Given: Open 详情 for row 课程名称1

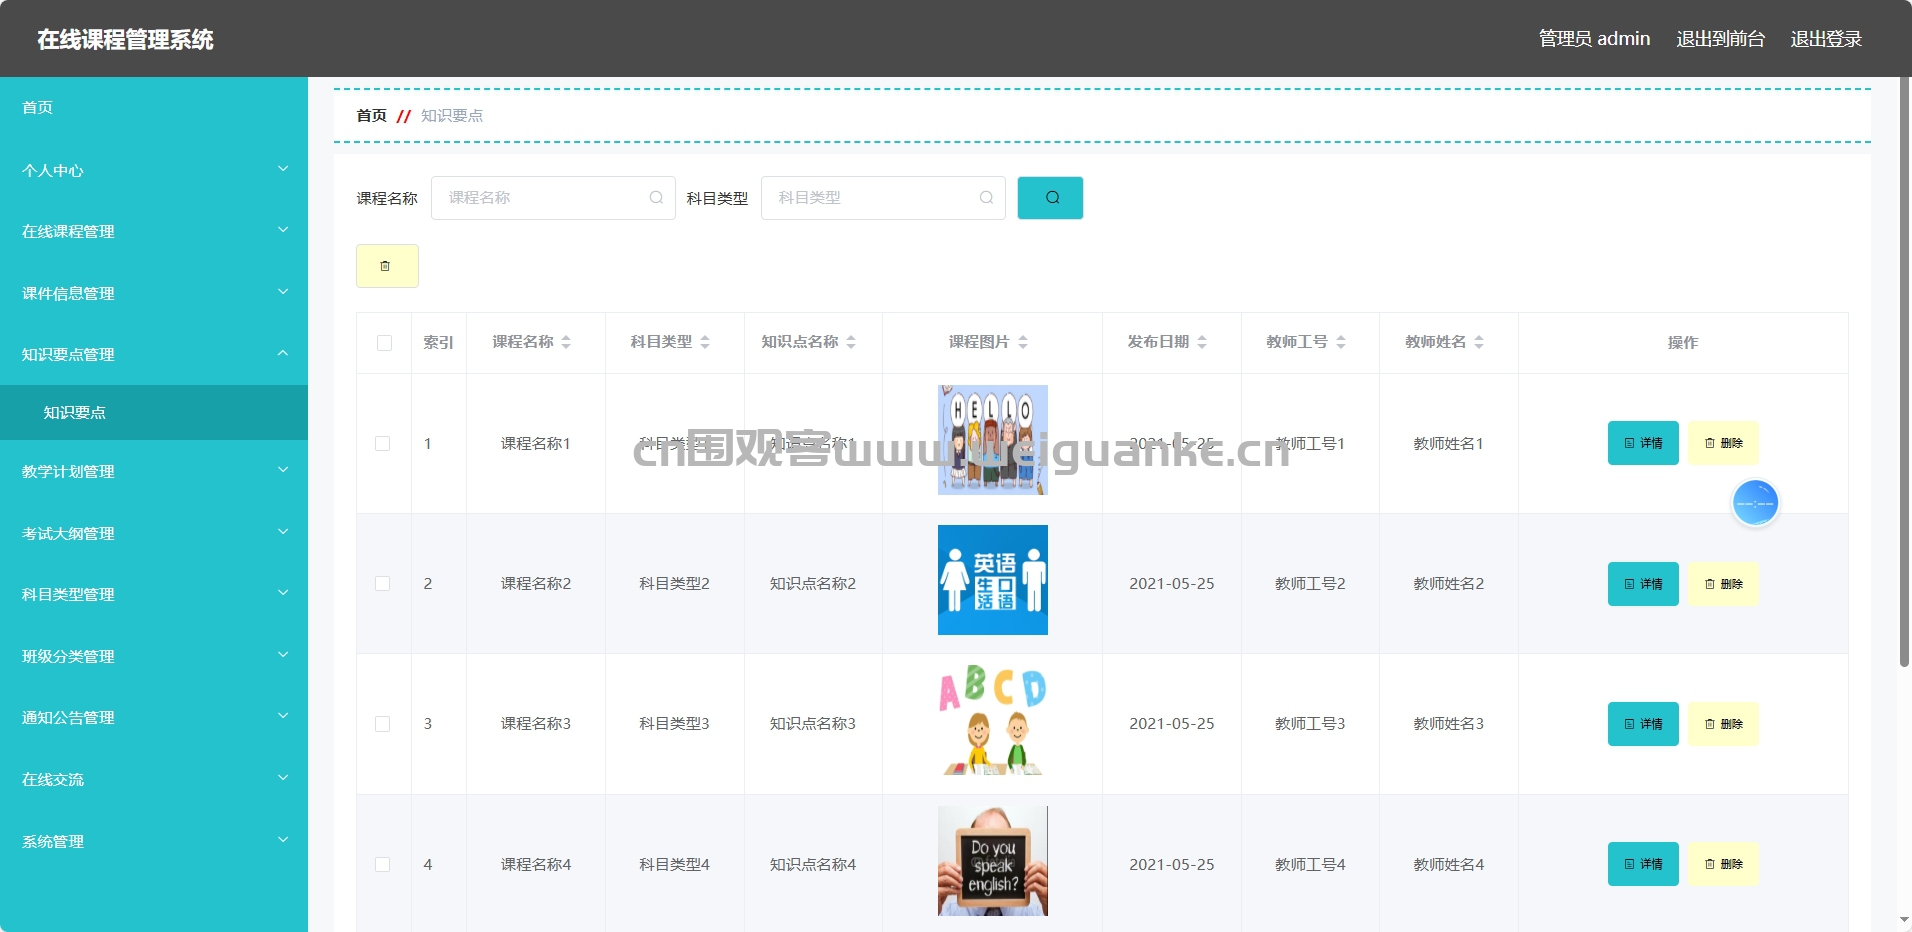Looking at the screenshot, I should 1643,443.
